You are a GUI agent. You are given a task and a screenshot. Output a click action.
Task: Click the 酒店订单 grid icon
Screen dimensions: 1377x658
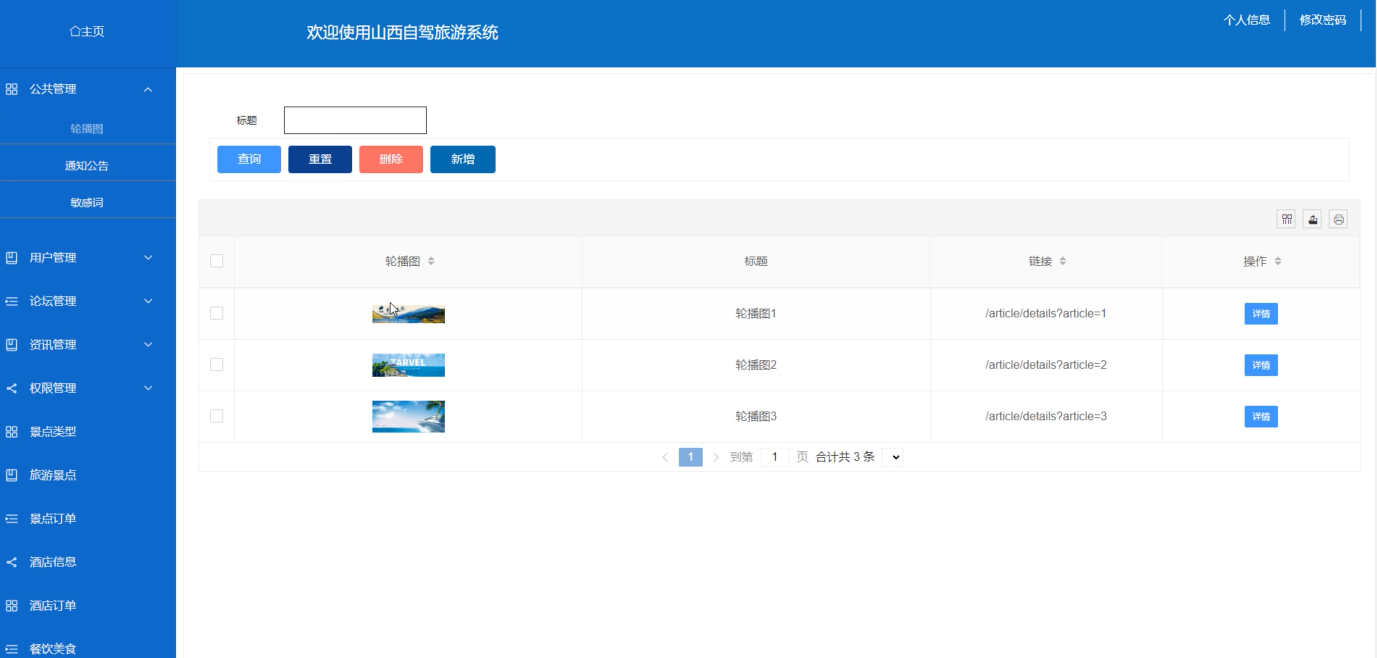[x=12, y=606]
